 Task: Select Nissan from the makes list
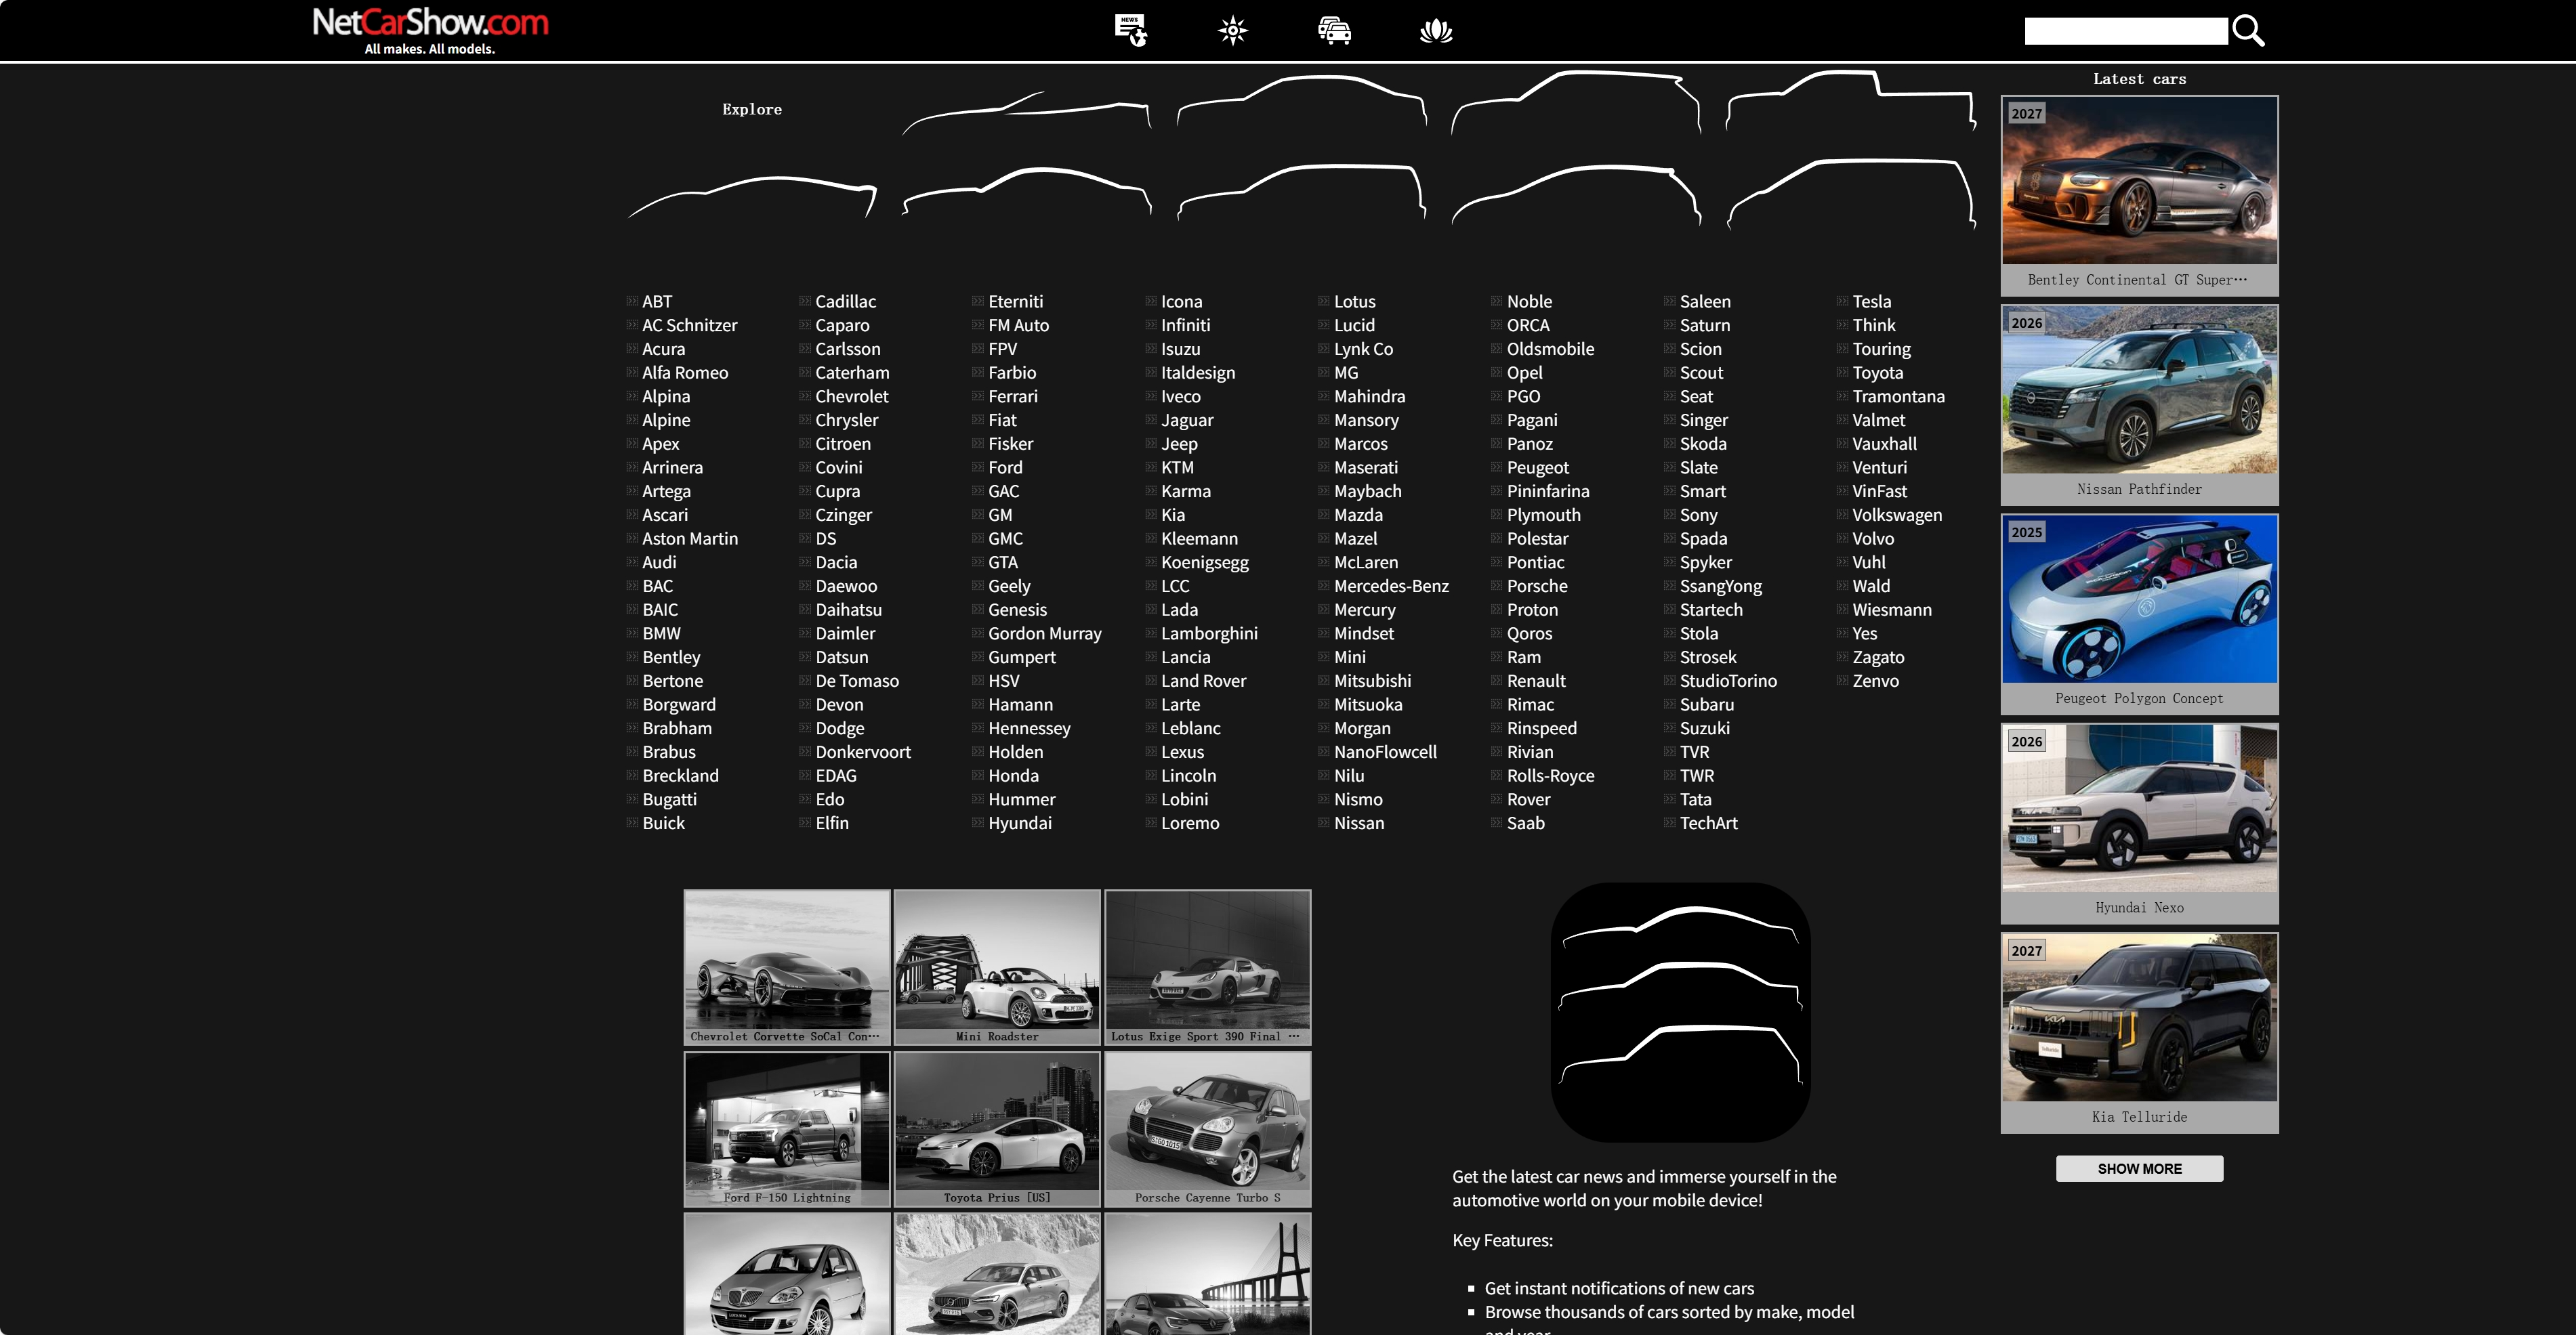1359,824
